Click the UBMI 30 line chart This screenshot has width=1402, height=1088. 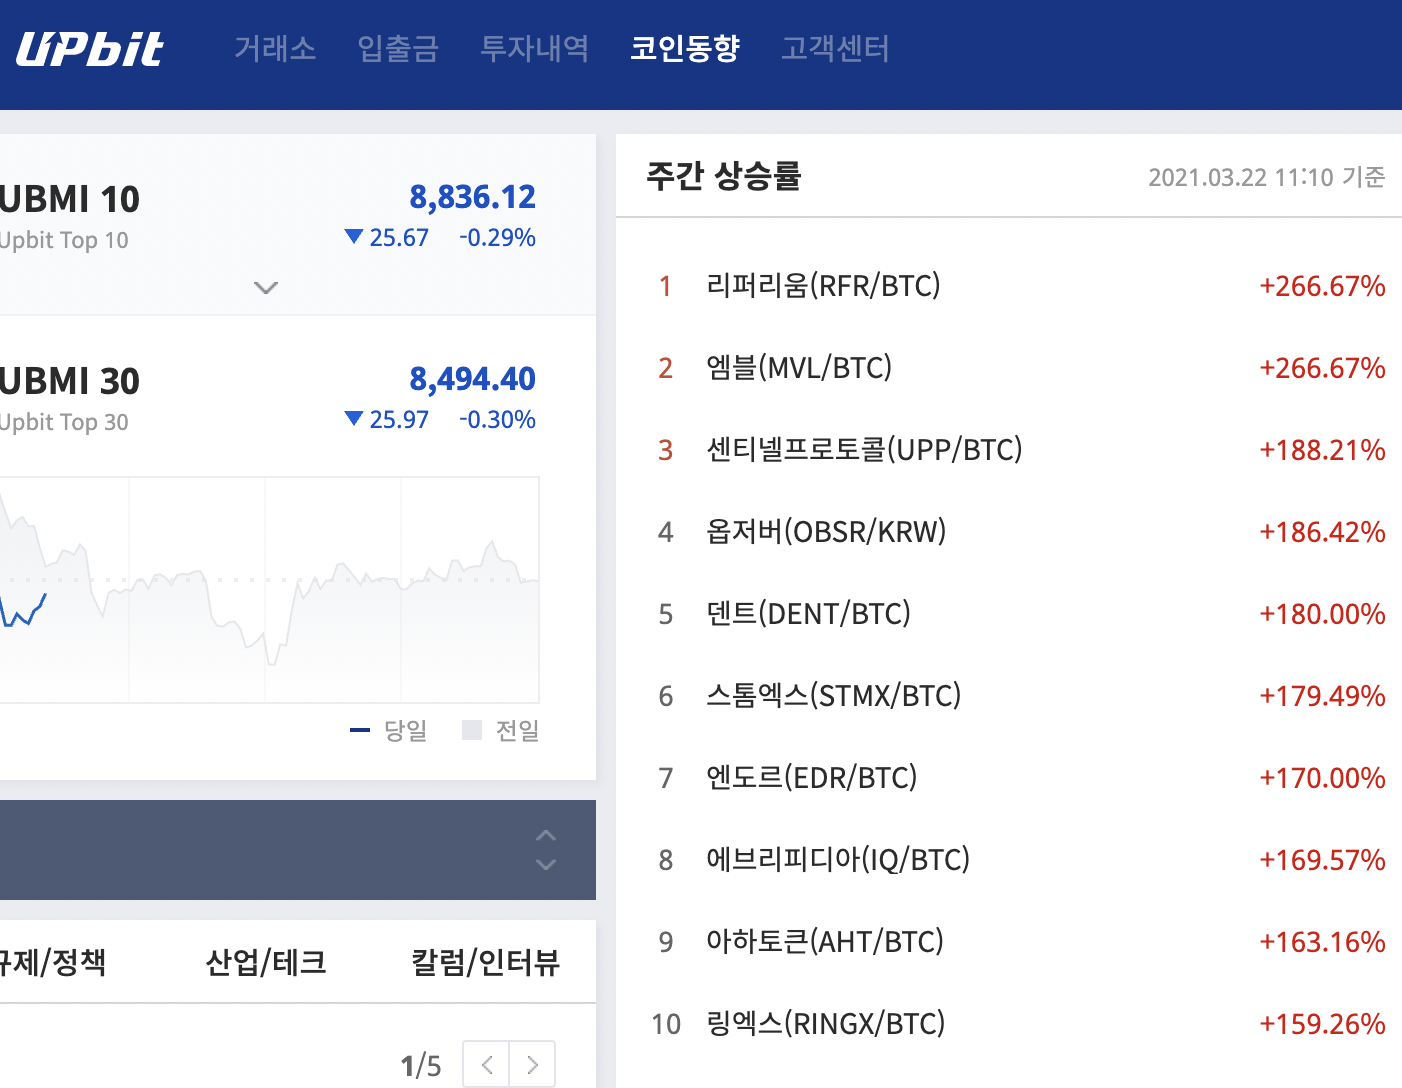pyautogui.click(x=269, y=590)
